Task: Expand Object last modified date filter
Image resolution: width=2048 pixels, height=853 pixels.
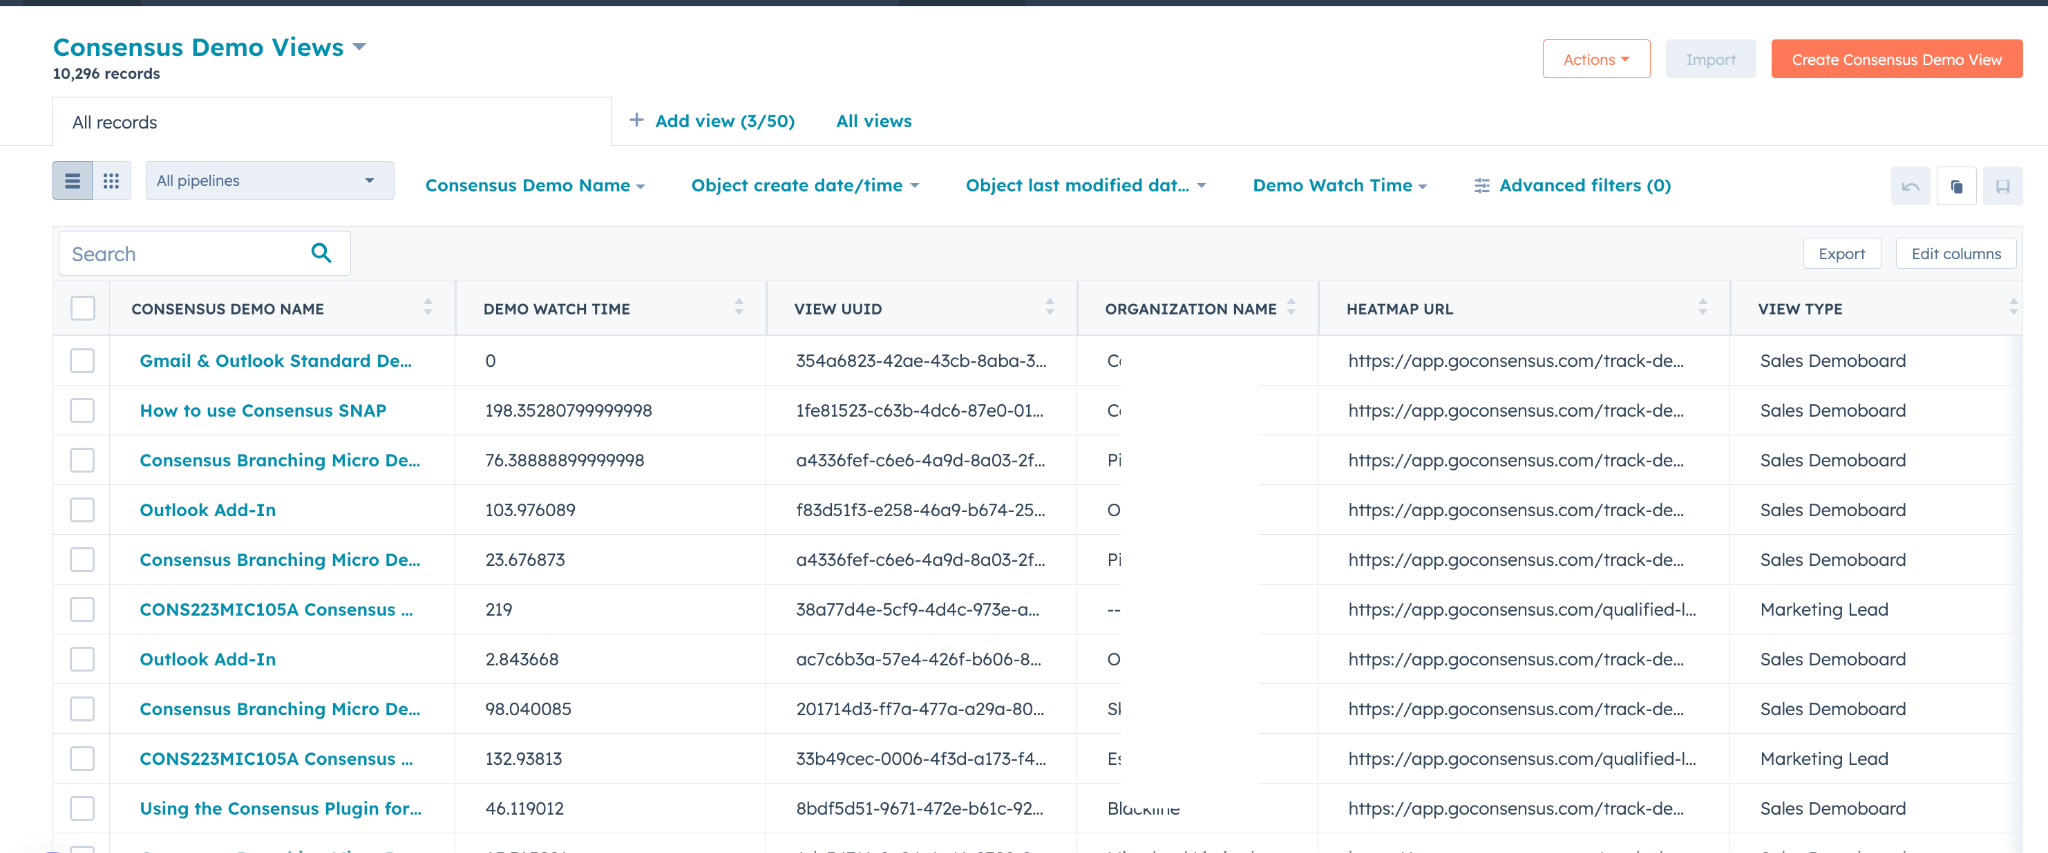Action: pos(1086,186)
